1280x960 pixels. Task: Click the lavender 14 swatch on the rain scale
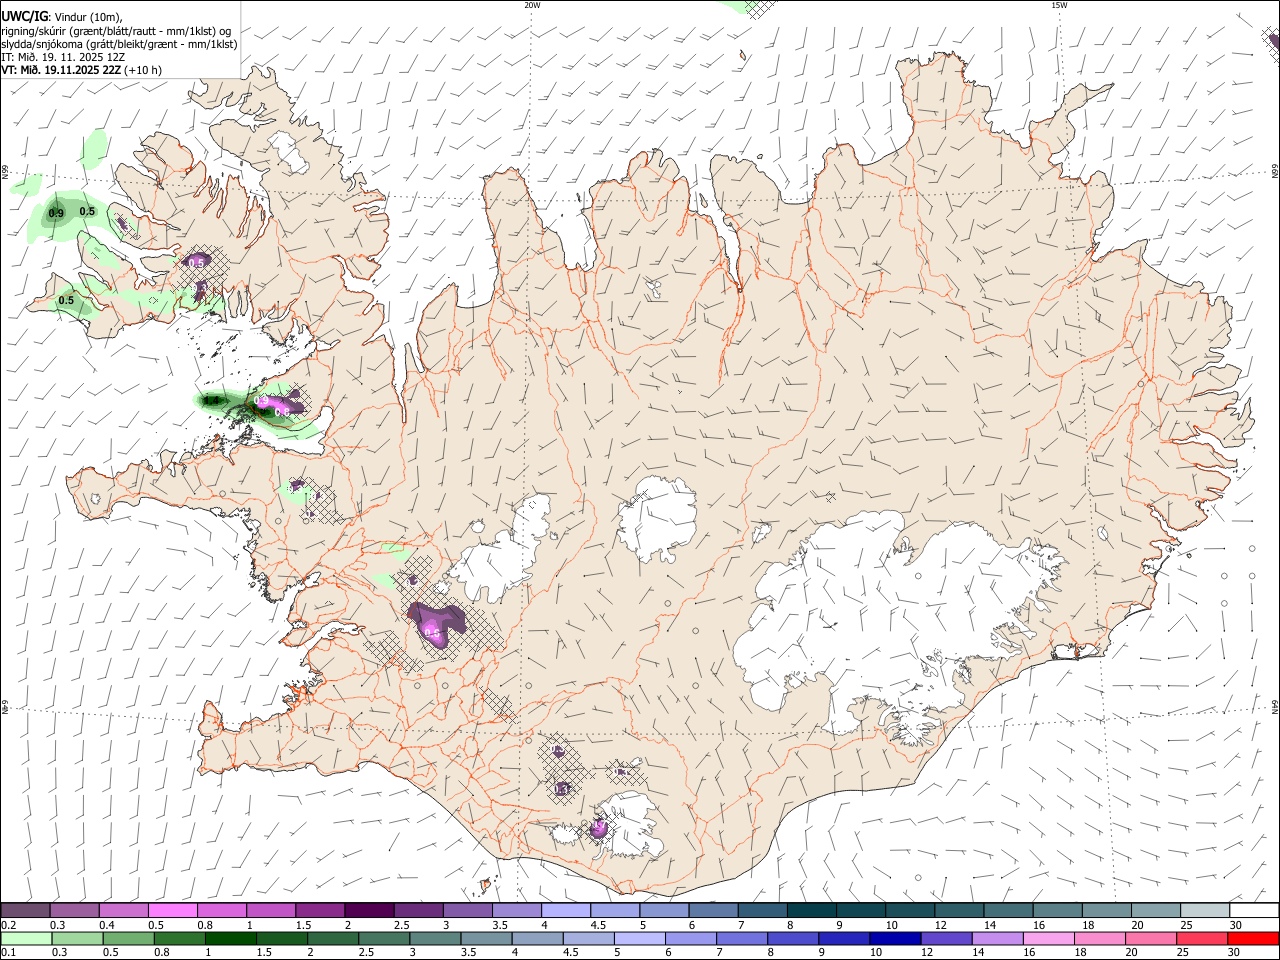pos(997,938)
